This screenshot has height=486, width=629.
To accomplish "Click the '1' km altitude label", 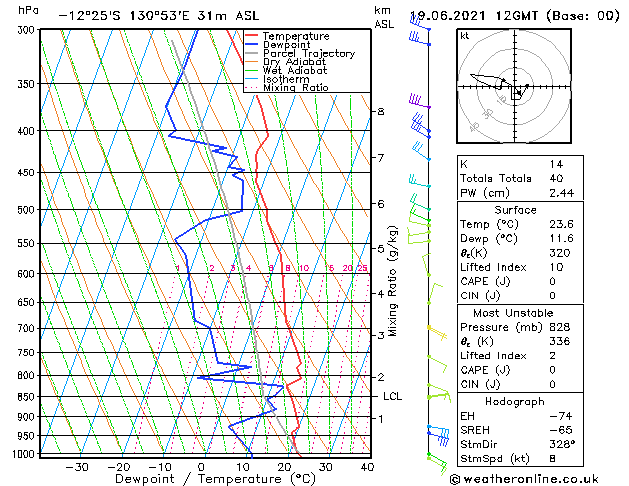I will click(381, 419).
